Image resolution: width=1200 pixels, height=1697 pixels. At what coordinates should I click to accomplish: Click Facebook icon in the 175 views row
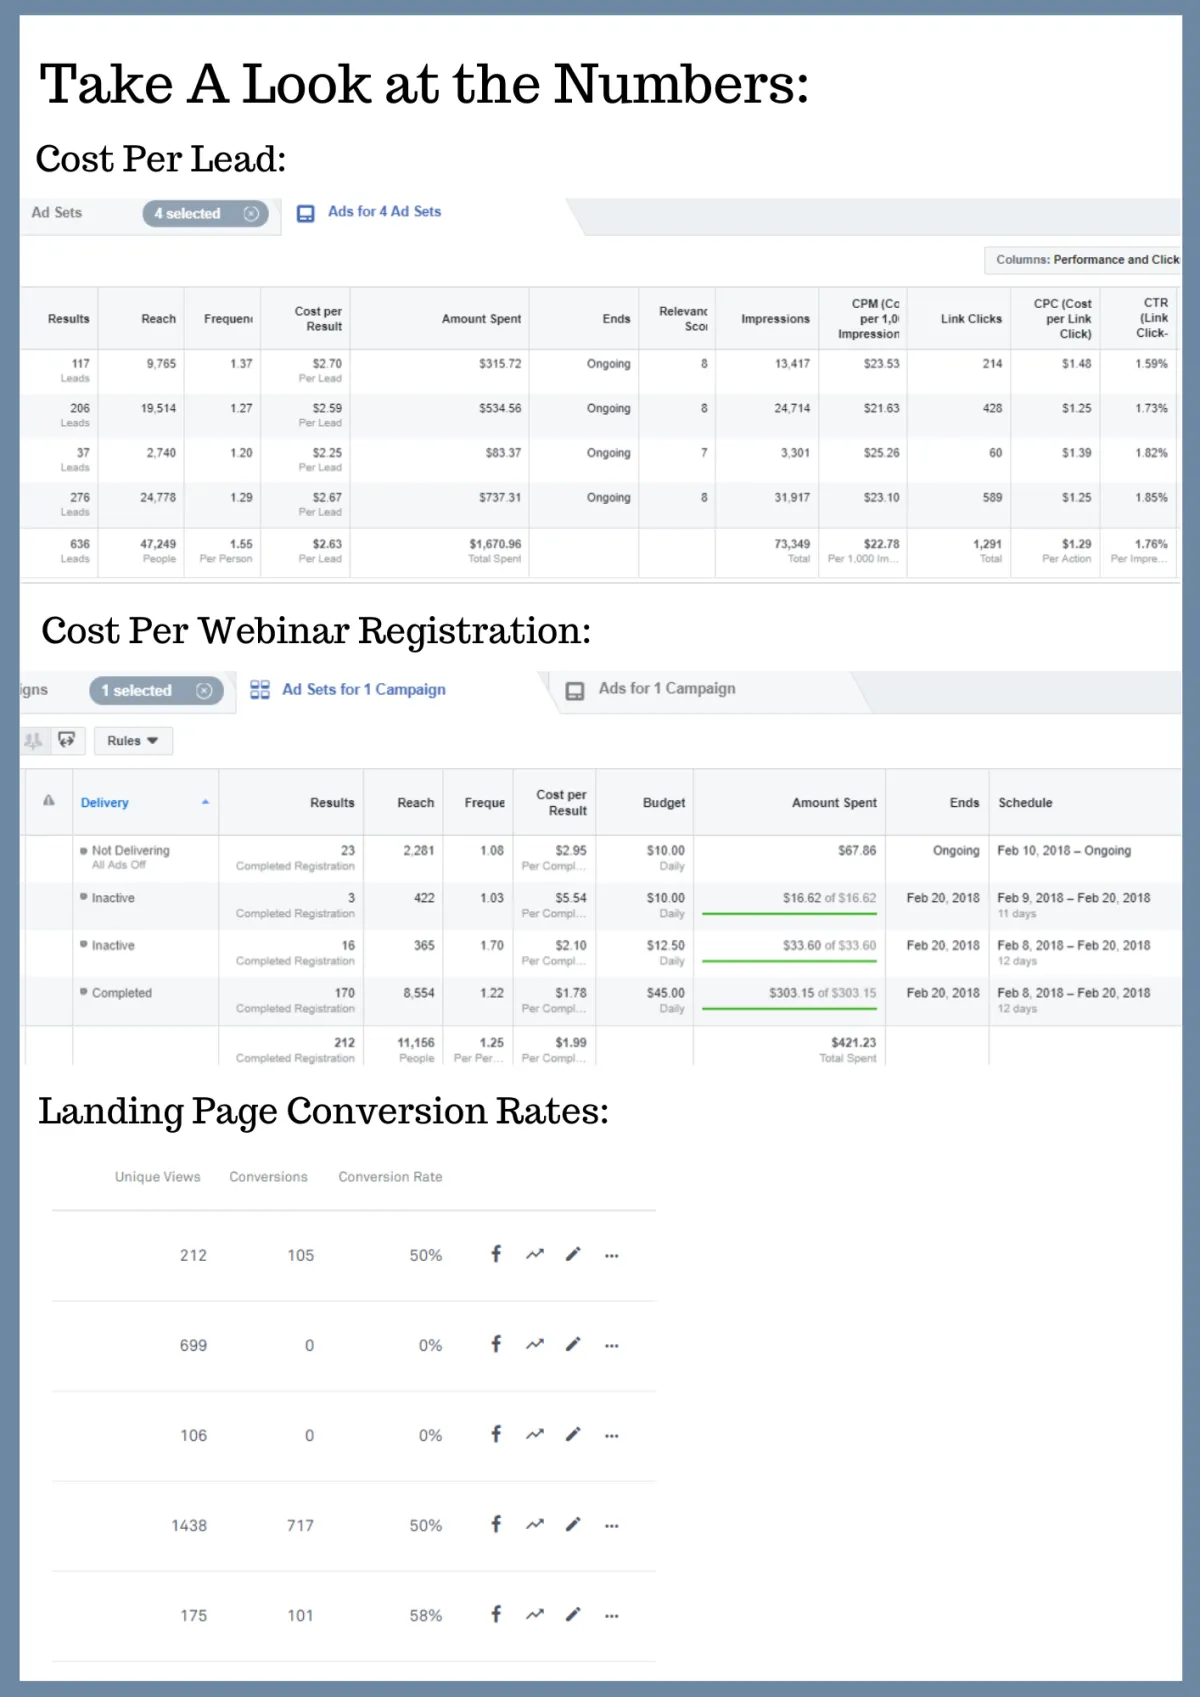tap(496, 1614)
